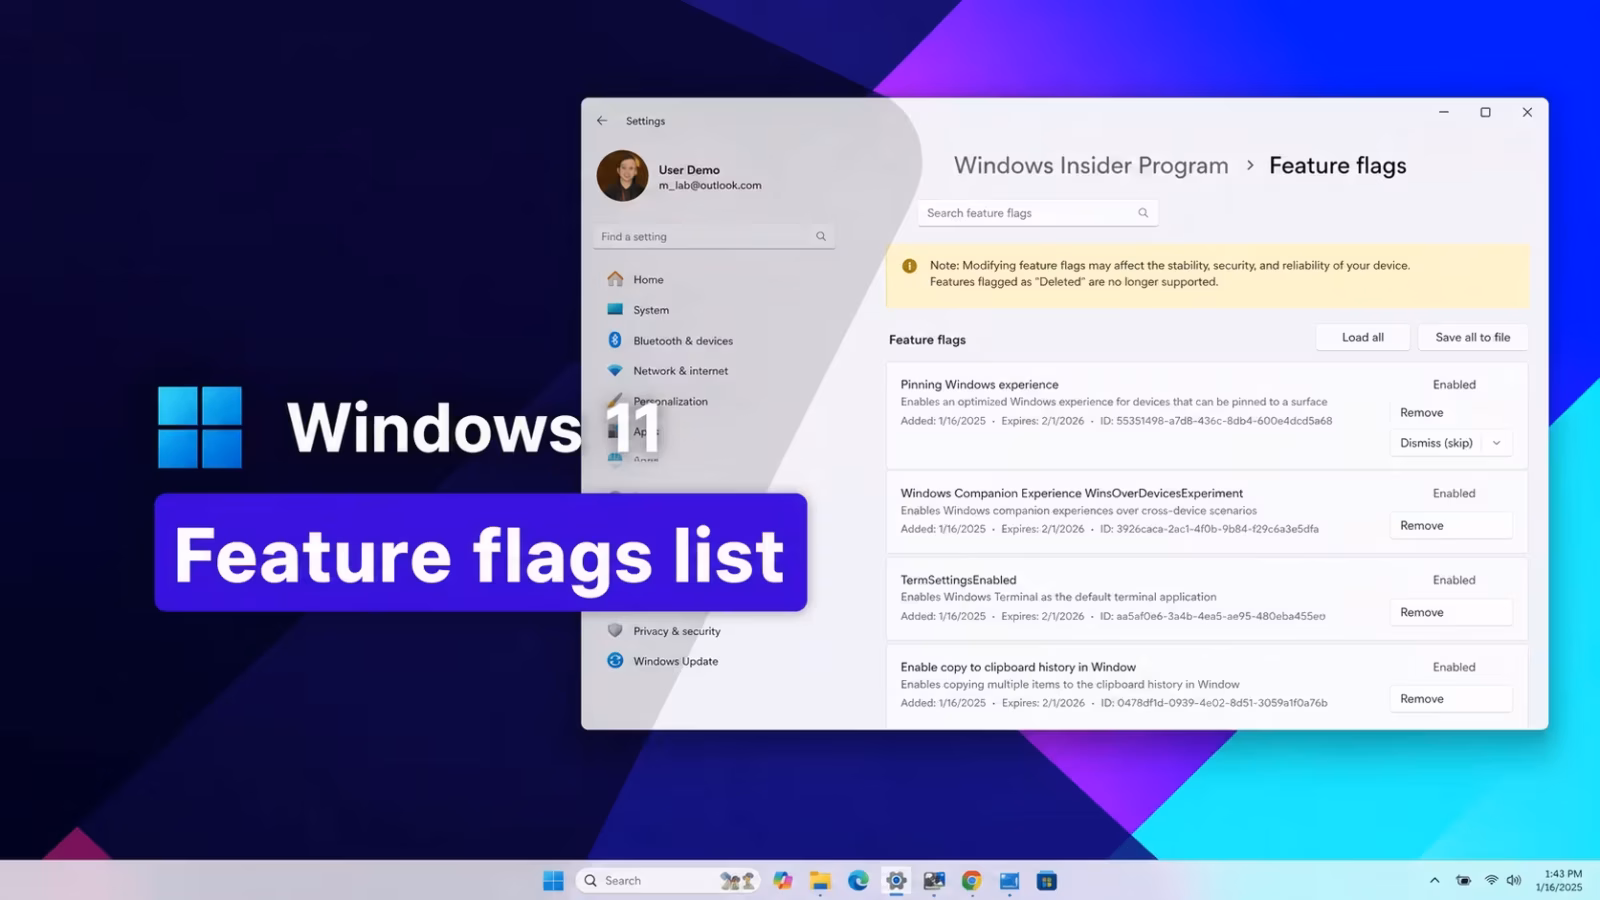Open Copilot from the taskbar
Screen dimensions: 1600x900
pyautogui.click(x=783, y=881)
